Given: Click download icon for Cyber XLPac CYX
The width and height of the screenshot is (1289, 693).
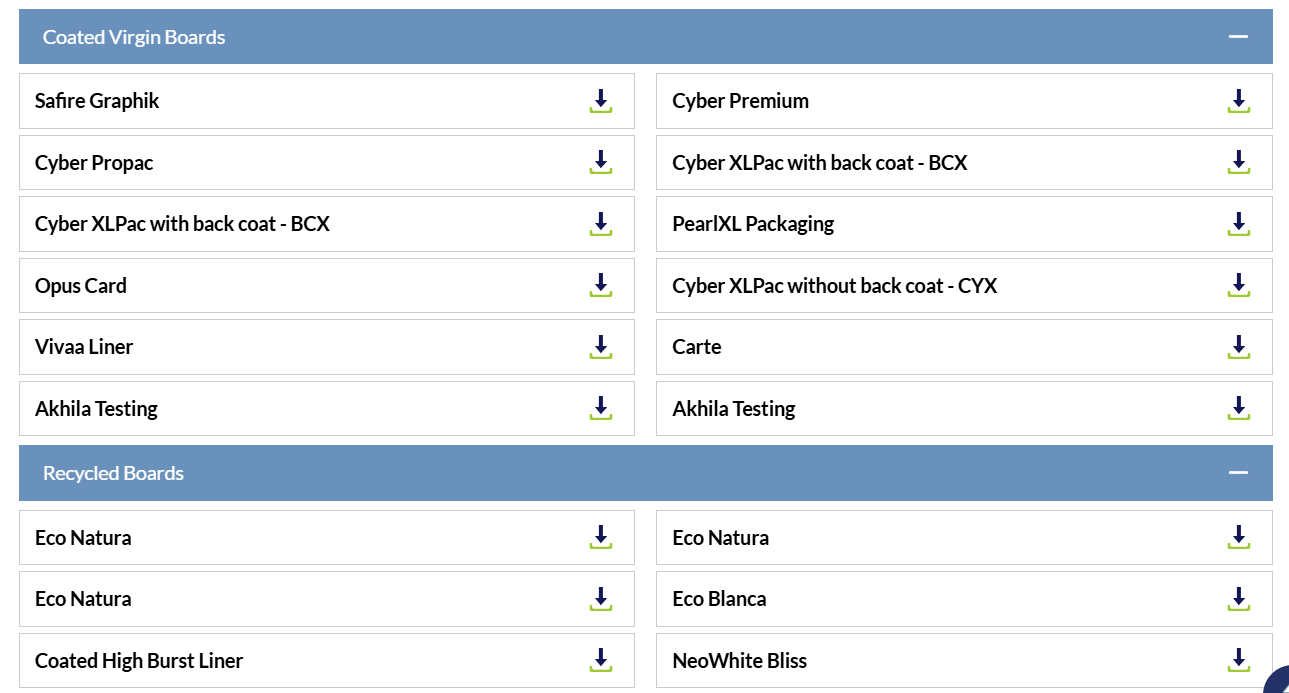Looking at the screenshot, I should [x=1238, y=286].
